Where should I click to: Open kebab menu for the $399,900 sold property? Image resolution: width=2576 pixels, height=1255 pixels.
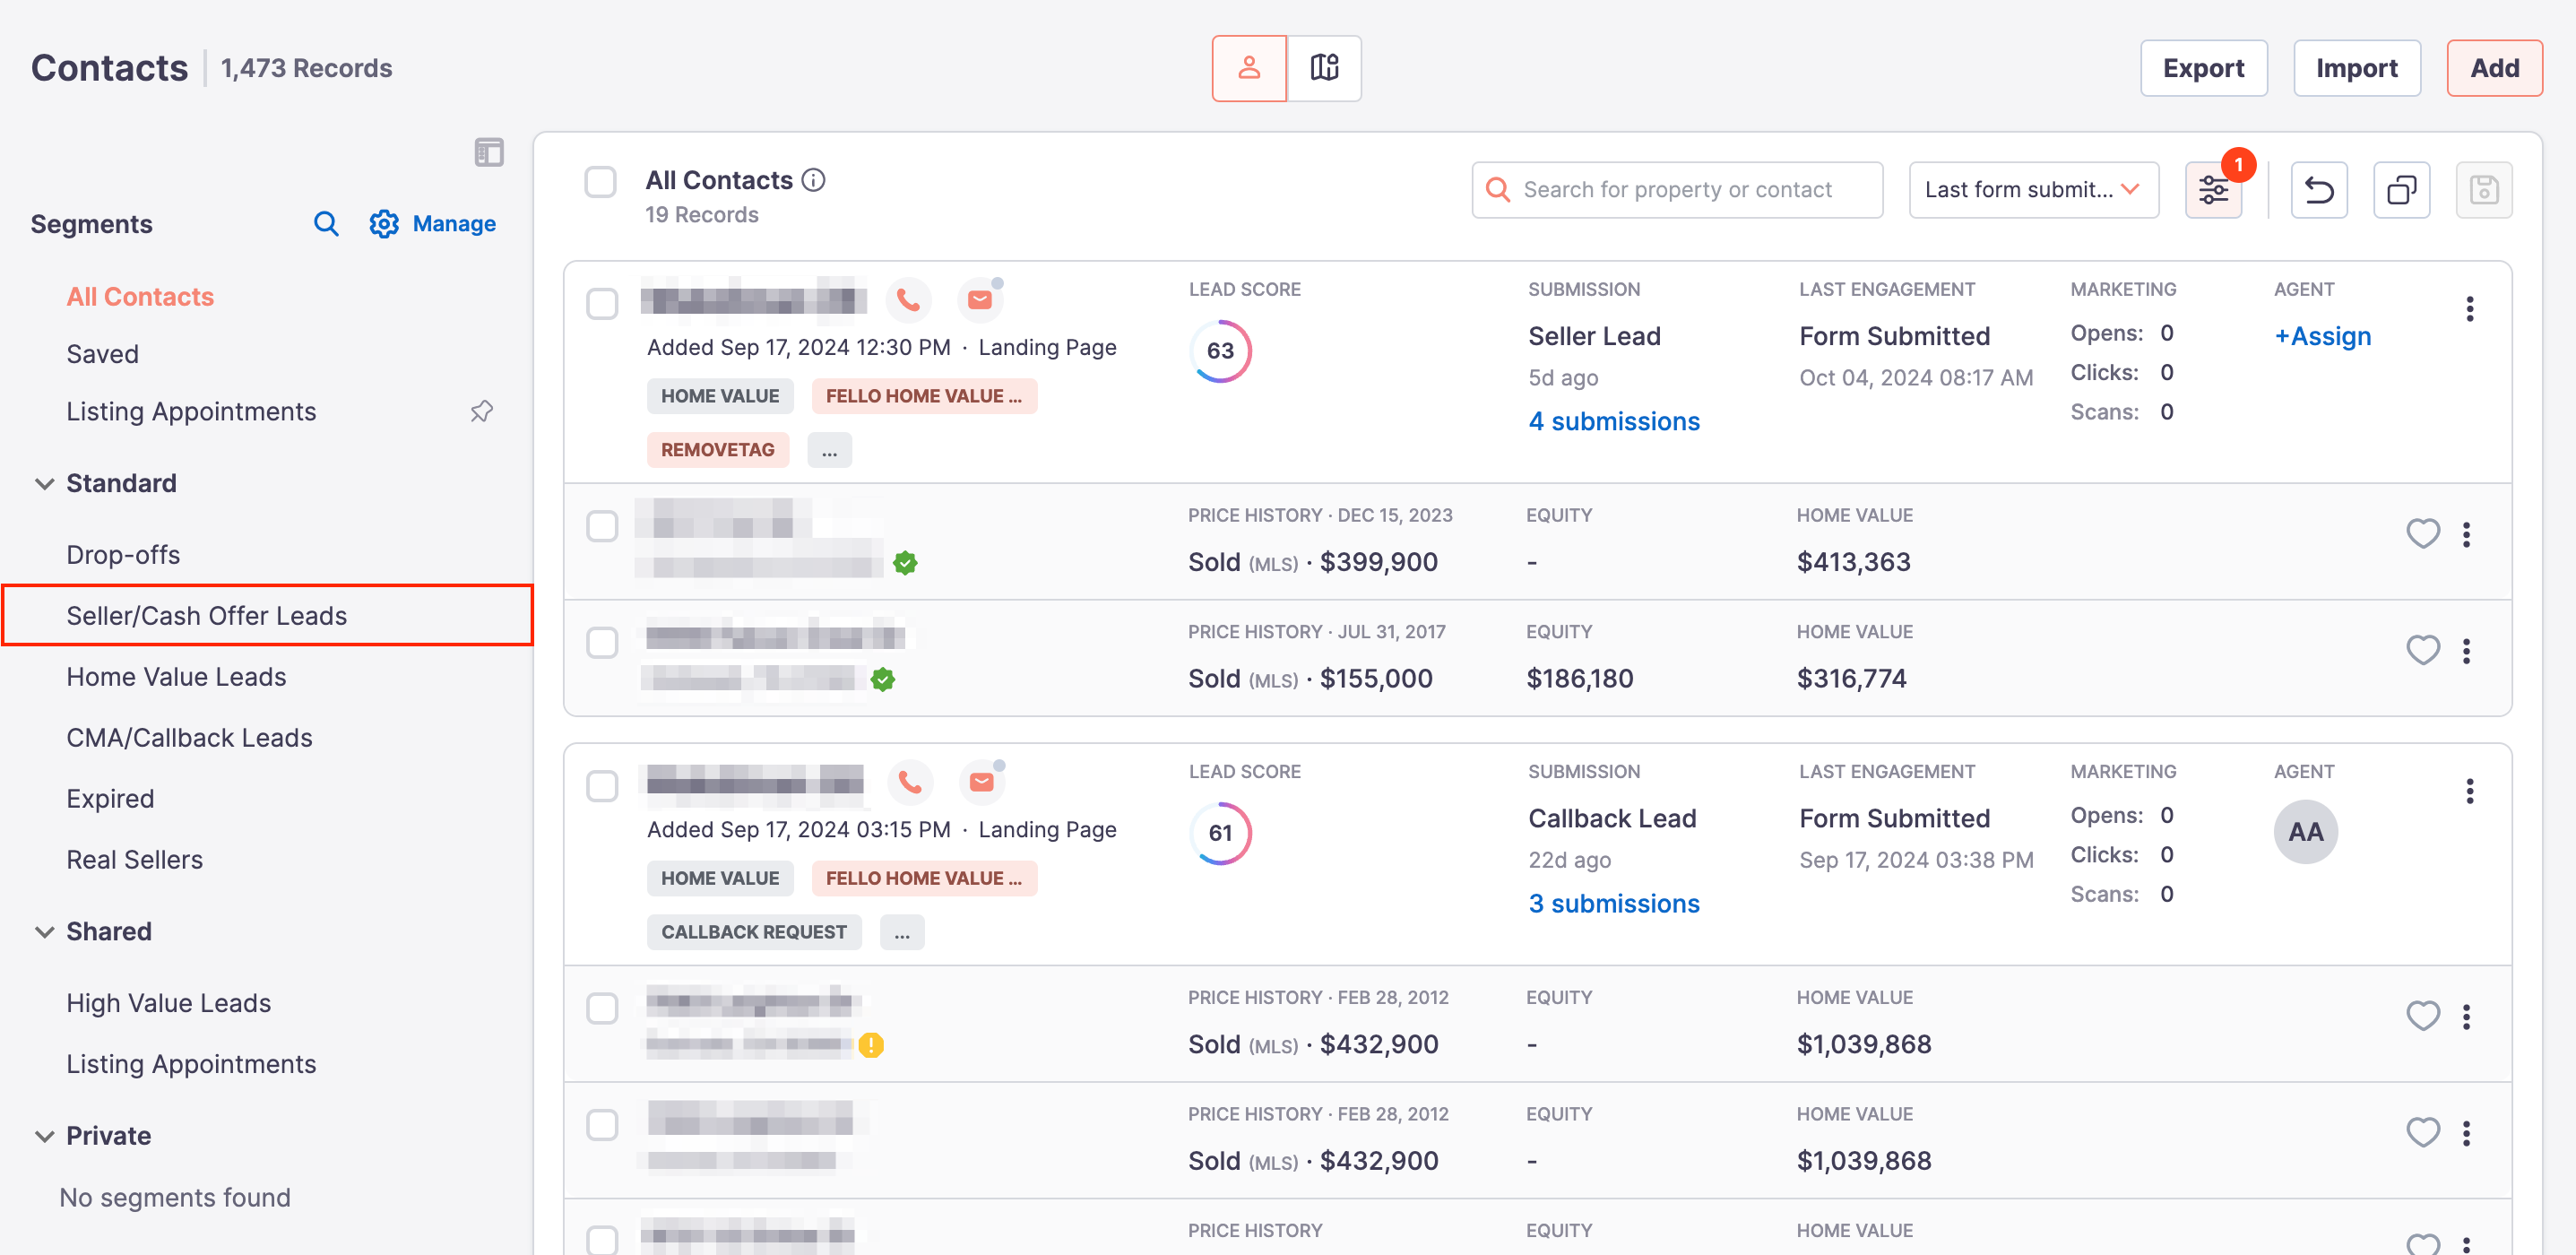pyautogui.click(x=2467, y=535)
